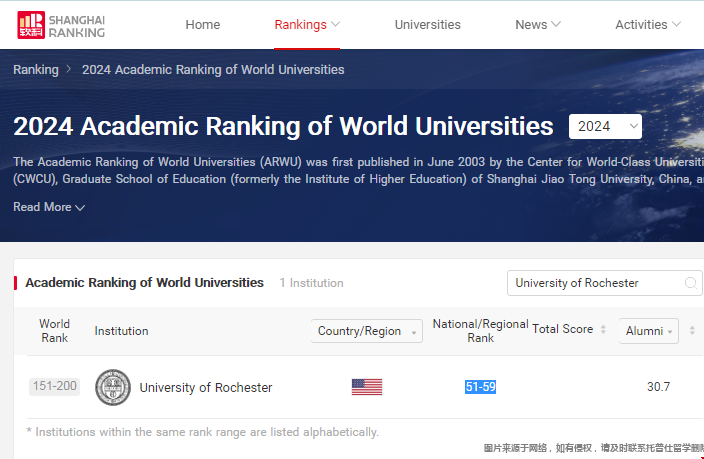Click the 2024 Academic Ranking breadcrumb
This screenshot has width=704, height=459.
[x=213, y=70]
